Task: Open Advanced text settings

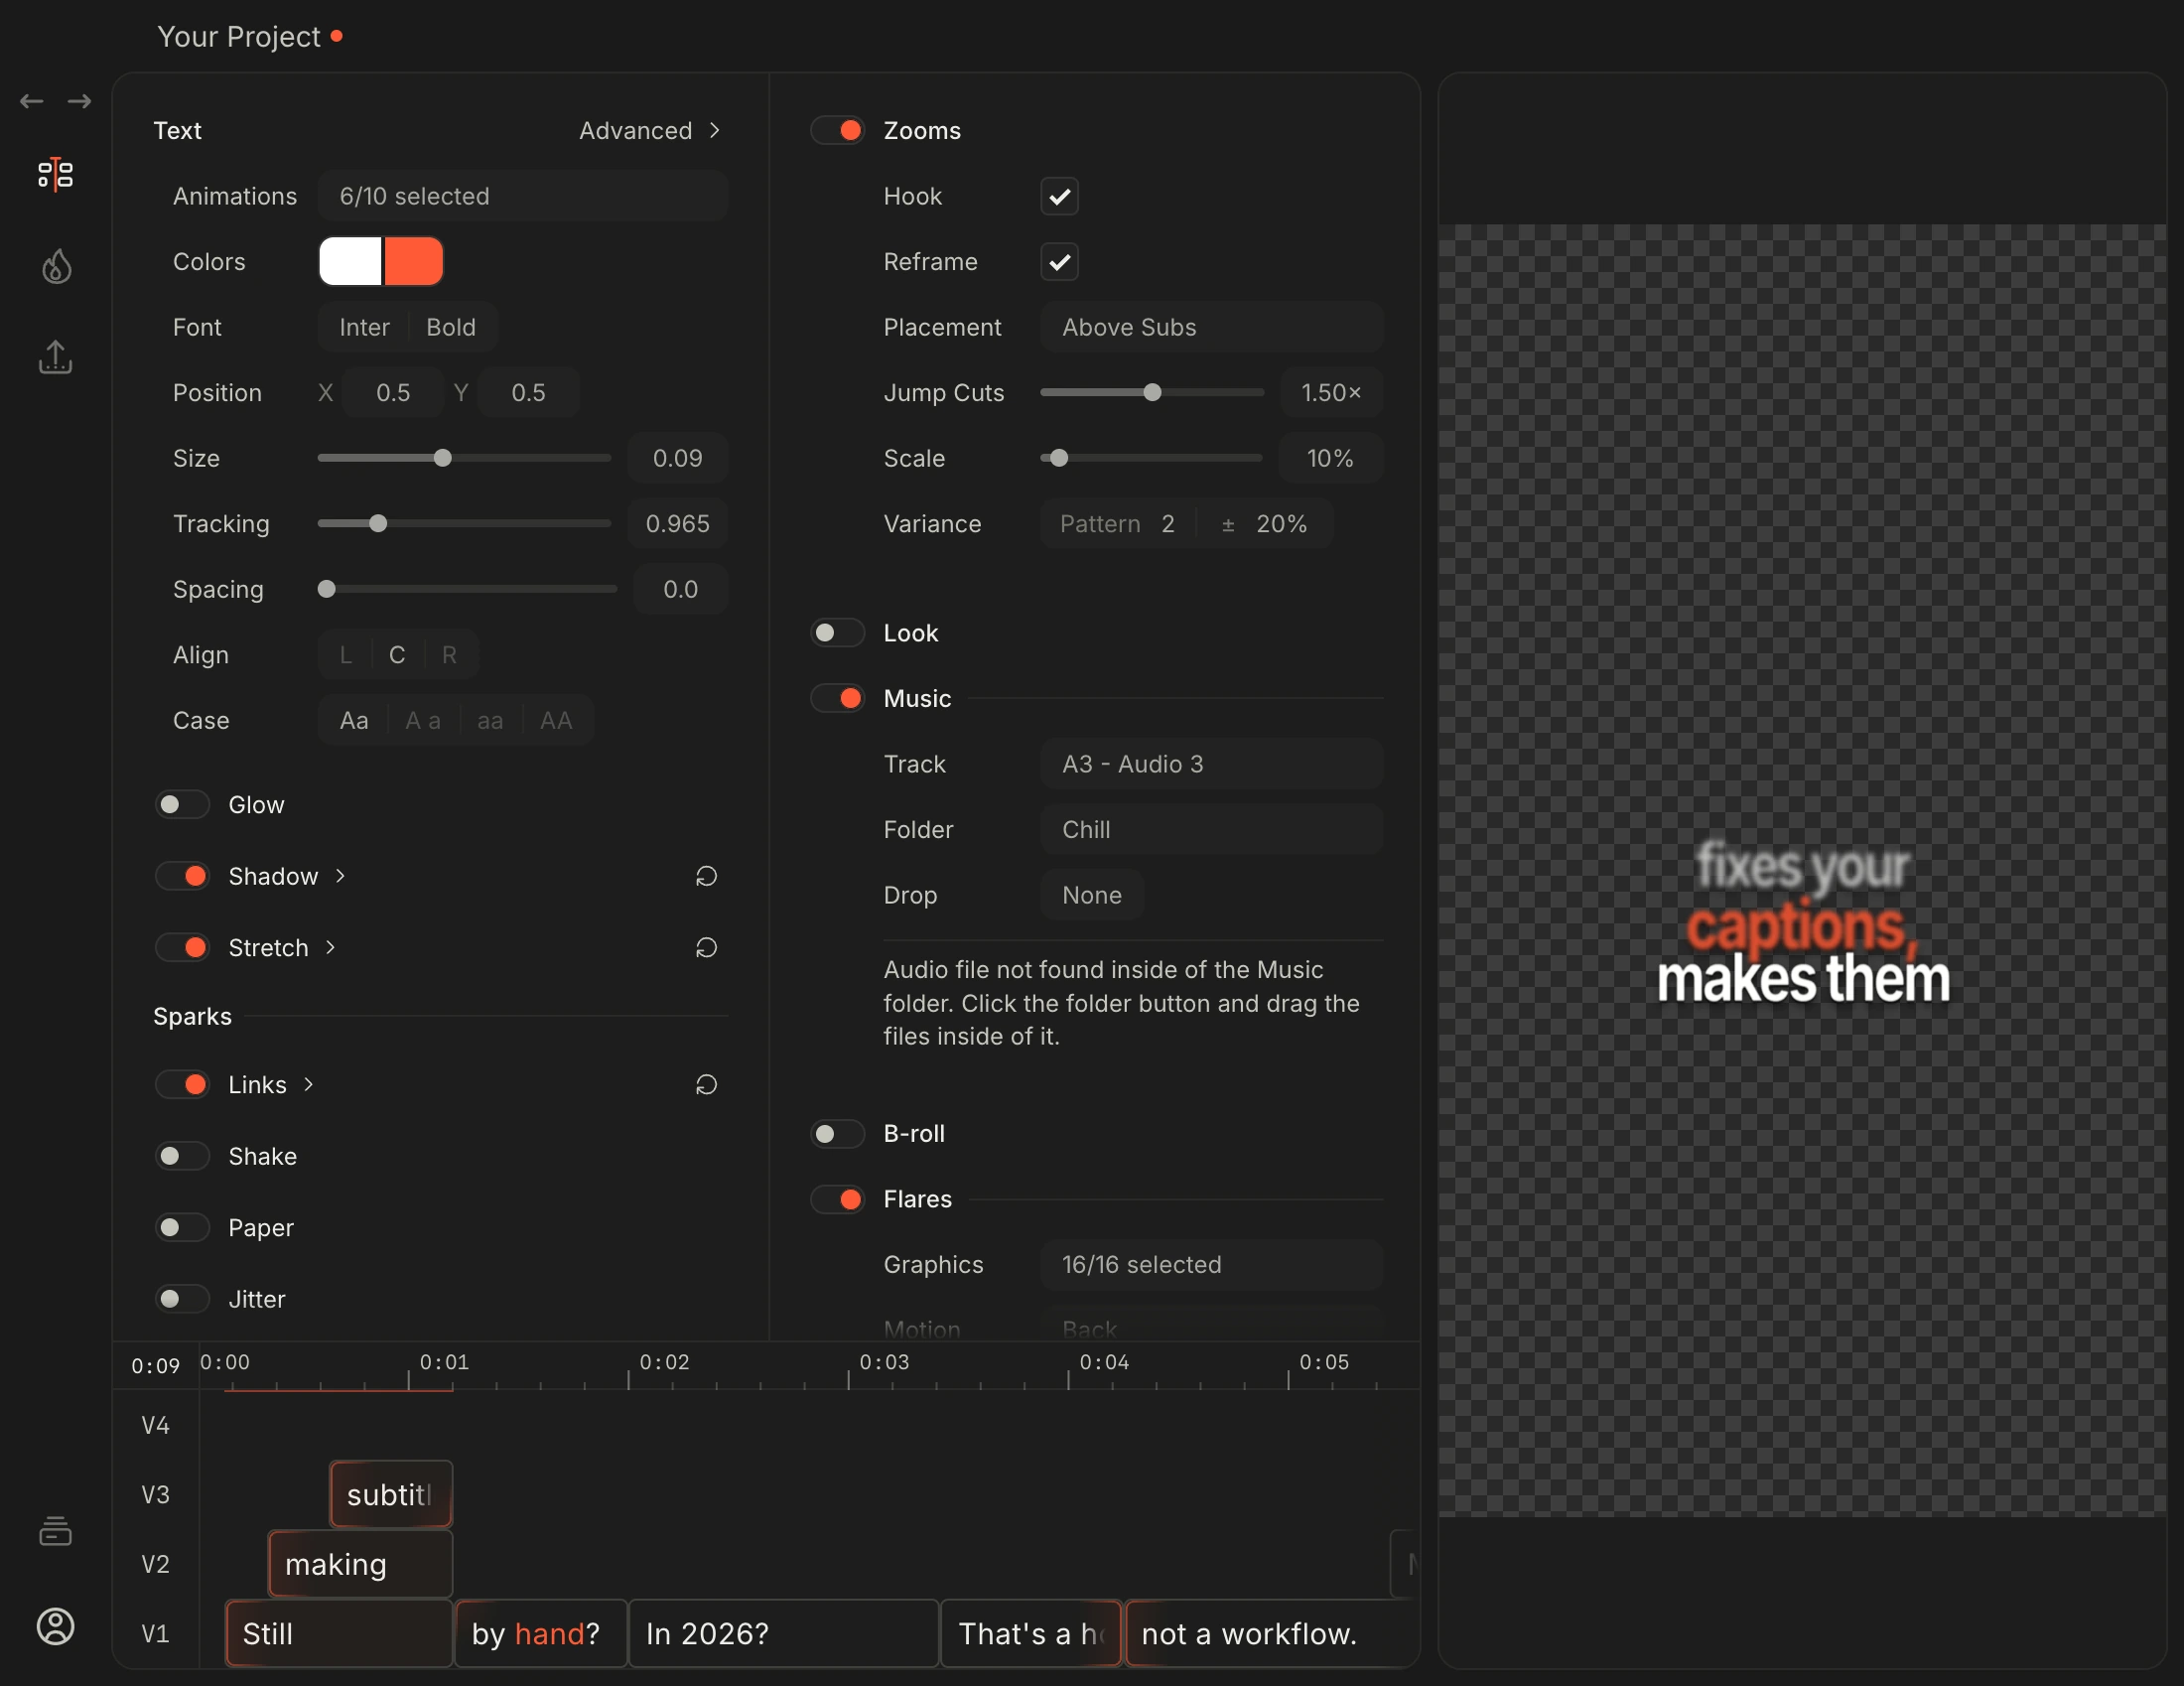Action: (650, 131)
